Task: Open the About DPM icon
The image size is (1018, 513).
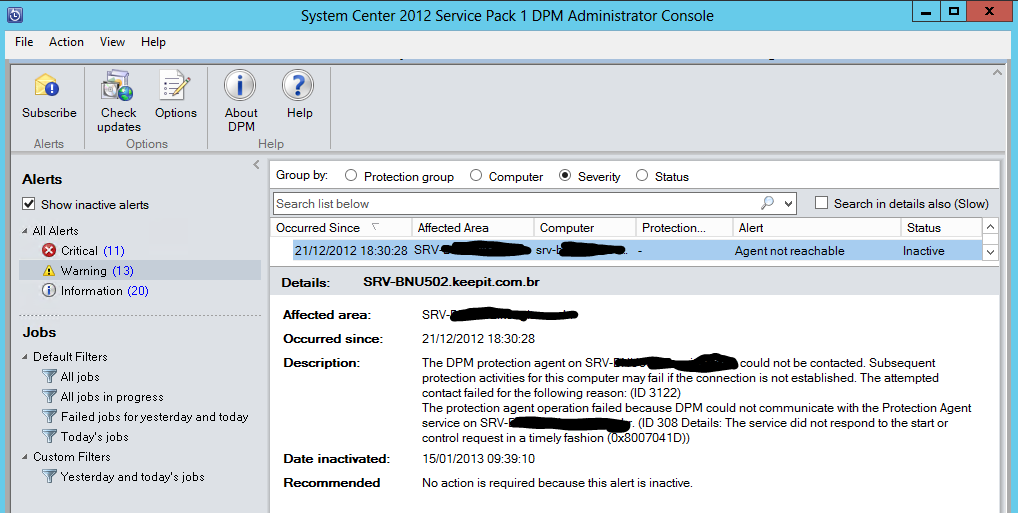Action: coord(240,87)
